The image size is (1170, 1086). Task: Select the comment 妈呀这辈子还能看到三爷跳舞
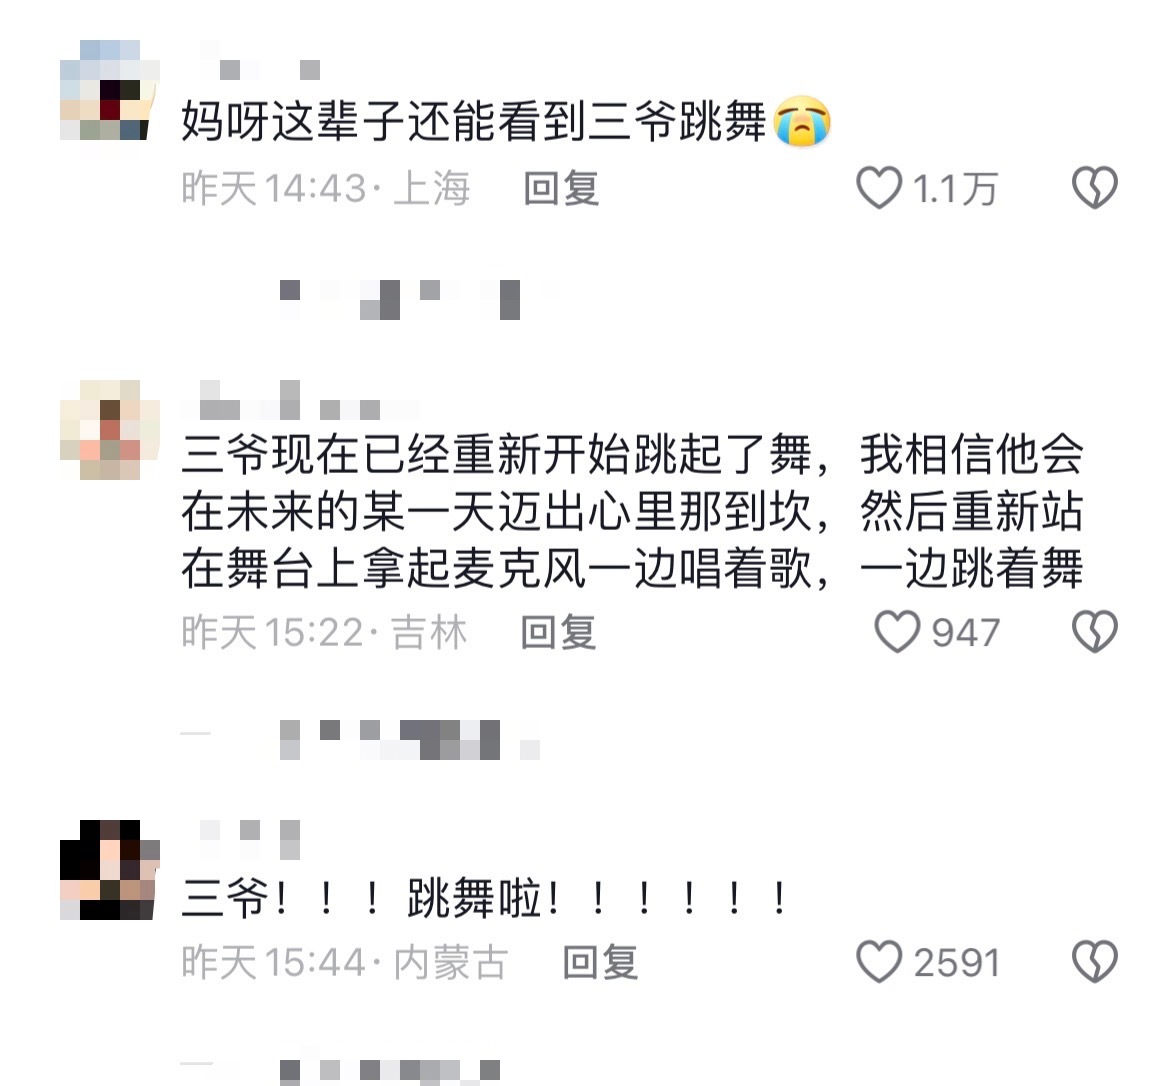pos(506,121)
